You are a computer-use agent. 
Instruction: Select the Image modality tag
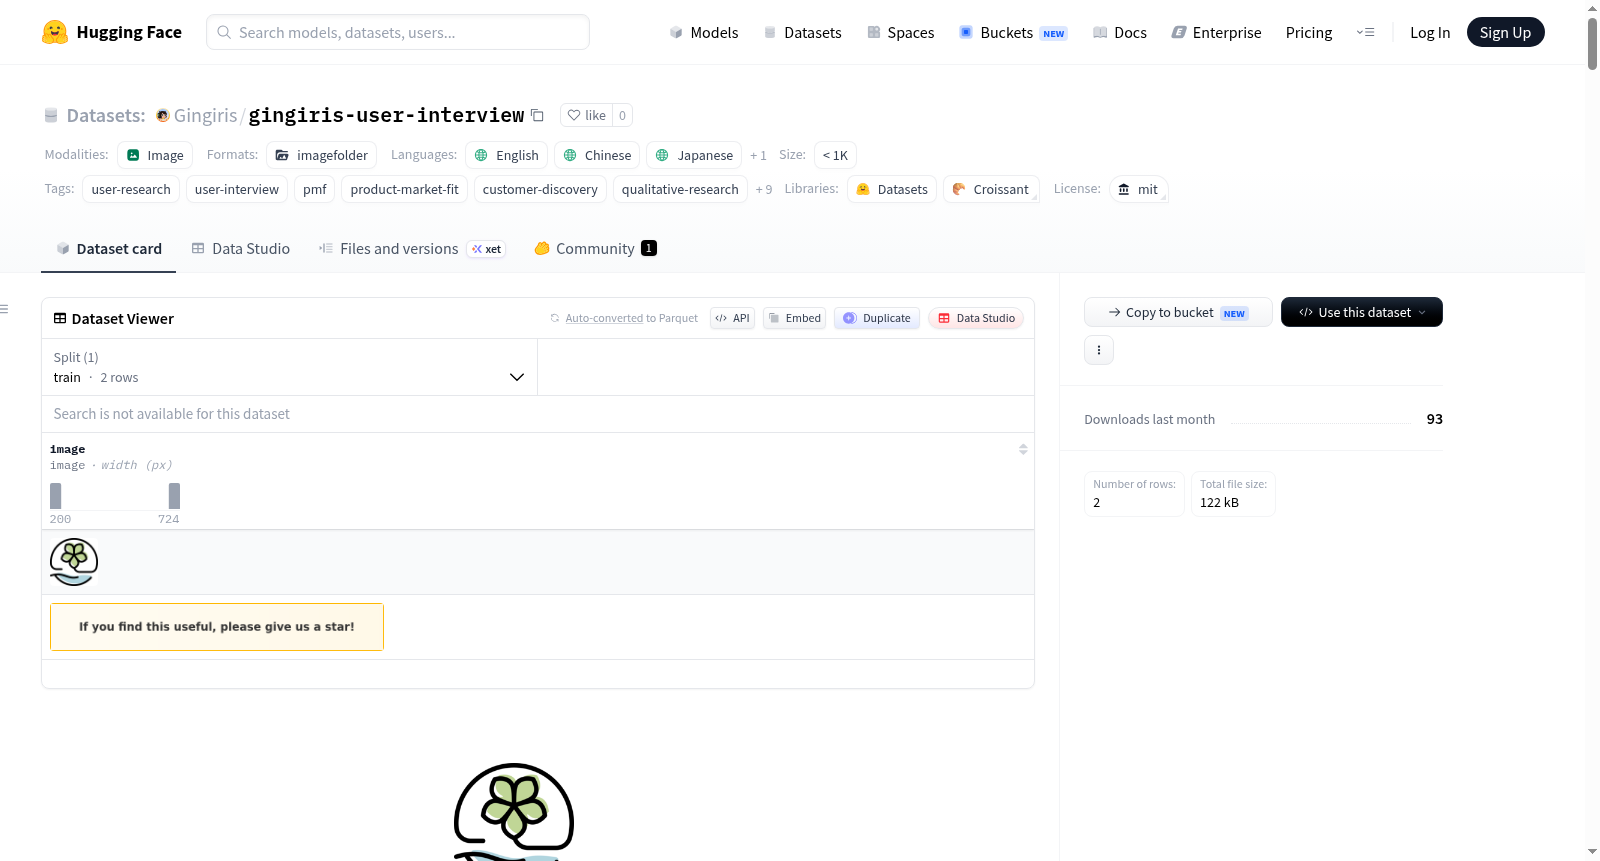click(155, 155)
